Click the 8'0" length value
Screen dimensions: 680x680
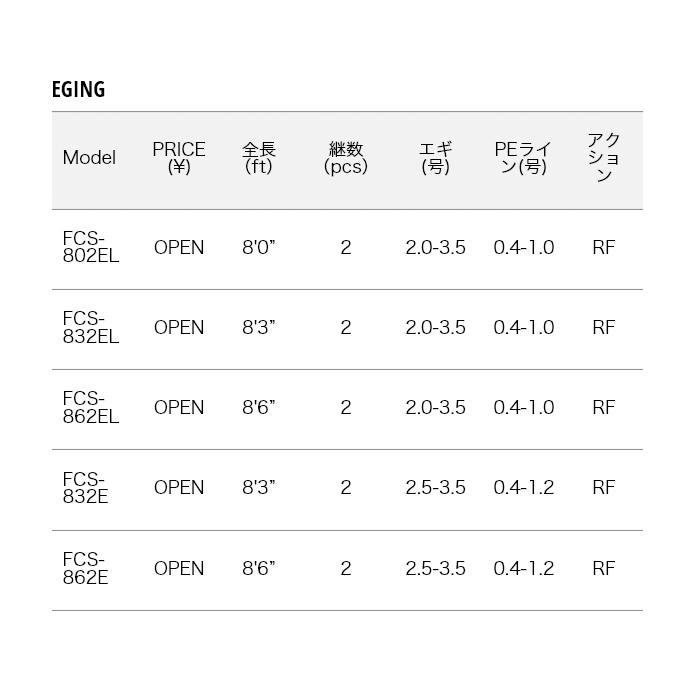259,247
